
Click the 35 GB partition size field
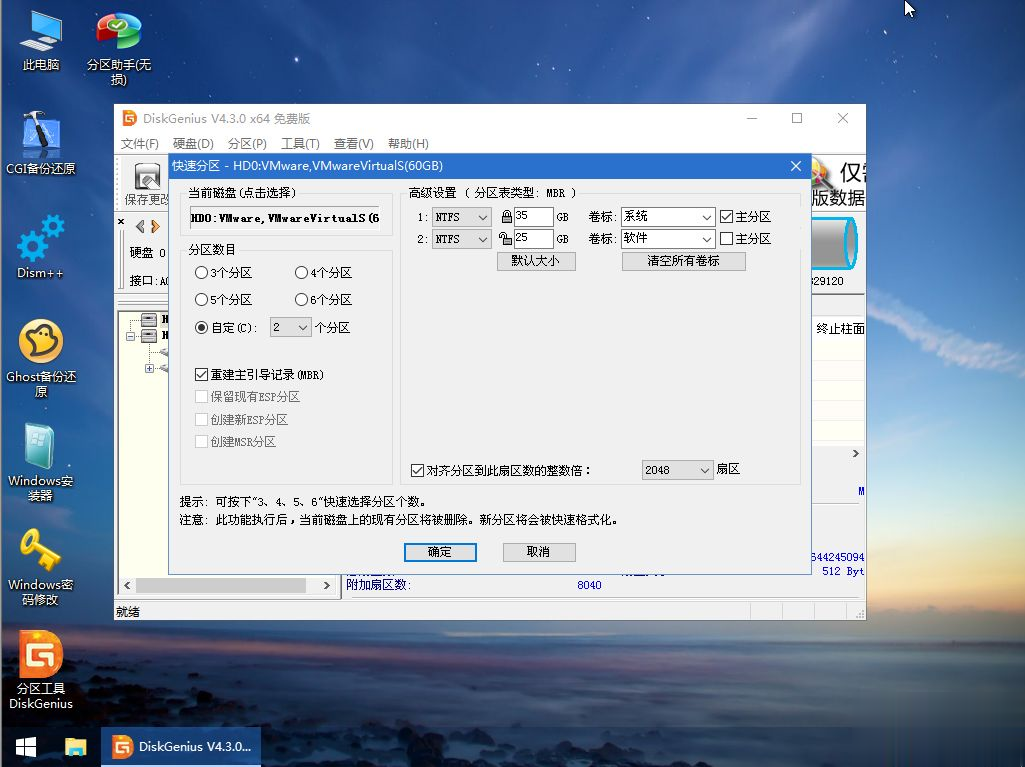click(x=535, y=216)
